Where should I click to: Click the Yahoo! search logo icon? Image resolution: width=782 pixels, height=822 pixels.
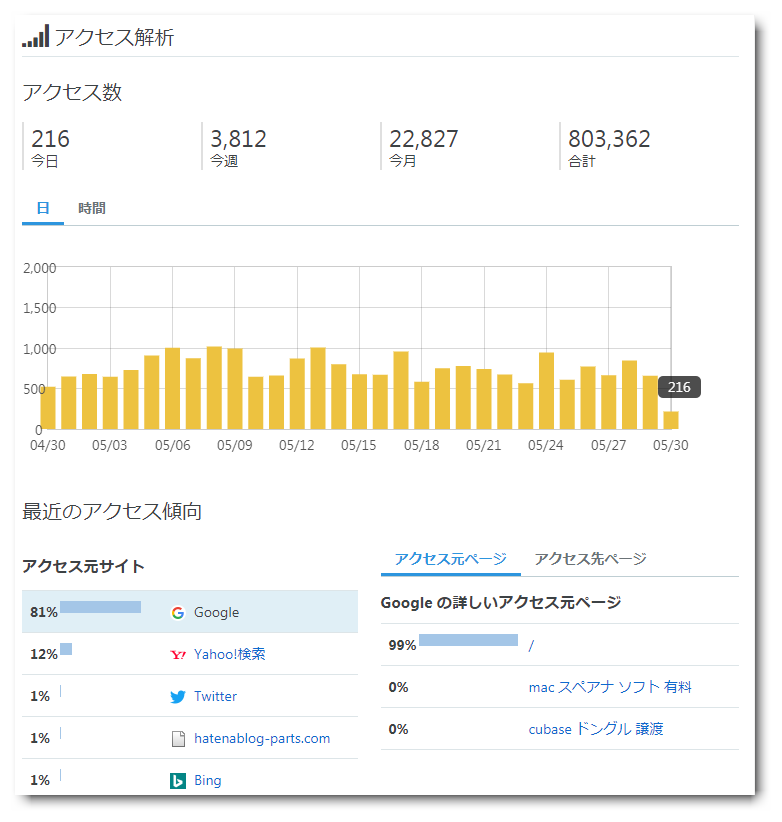point(178,654)
